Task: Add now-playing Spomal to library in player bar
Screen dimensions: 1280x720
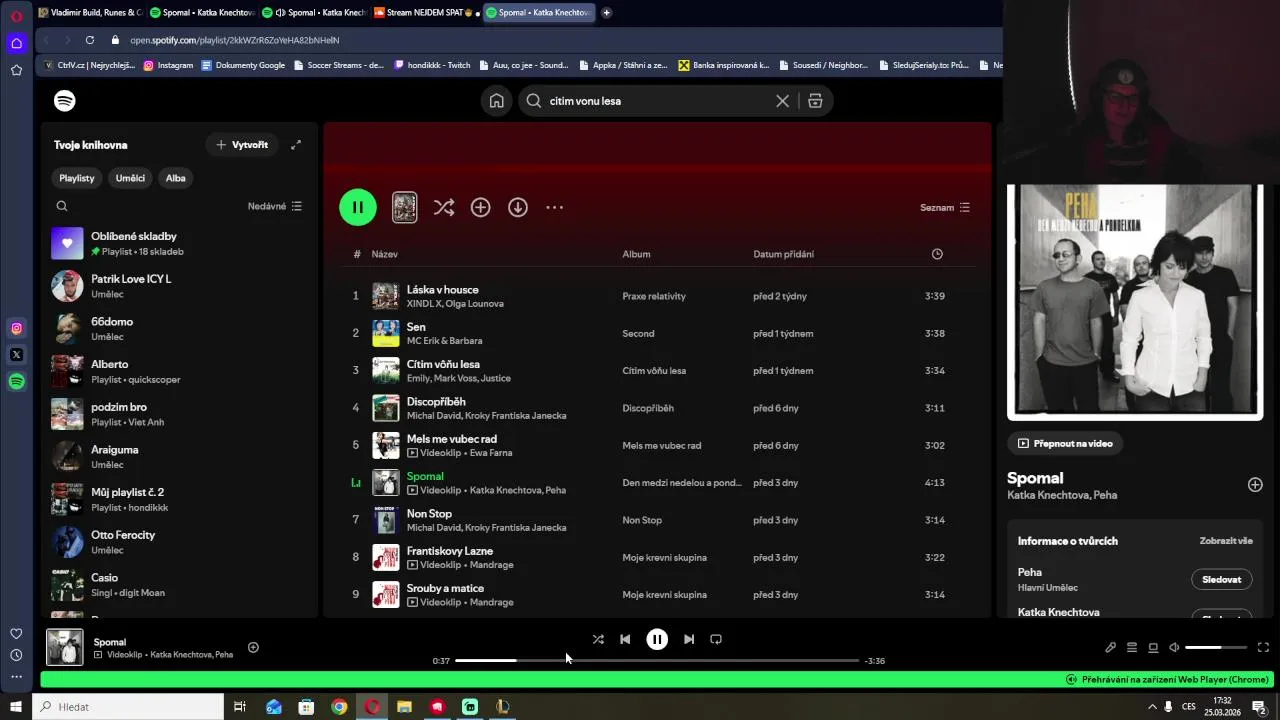Action: coord(253,647)
